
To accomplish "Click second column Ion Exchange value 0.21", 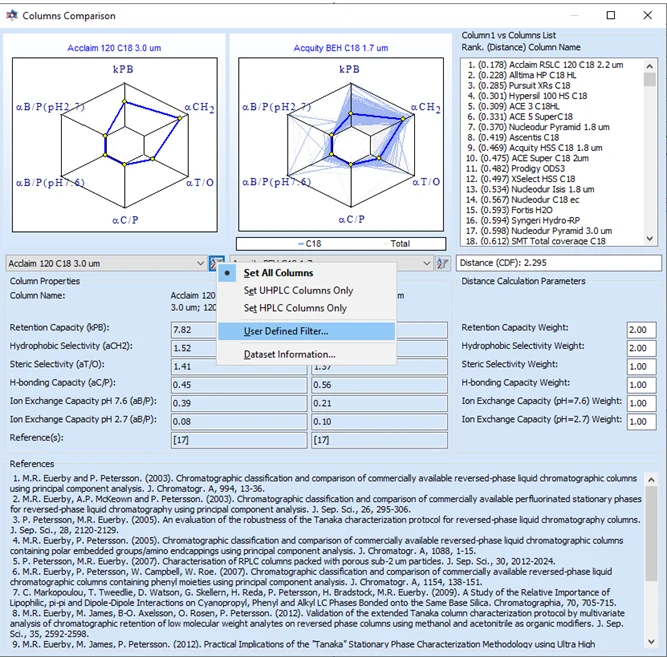I will [x=379, y=403].
